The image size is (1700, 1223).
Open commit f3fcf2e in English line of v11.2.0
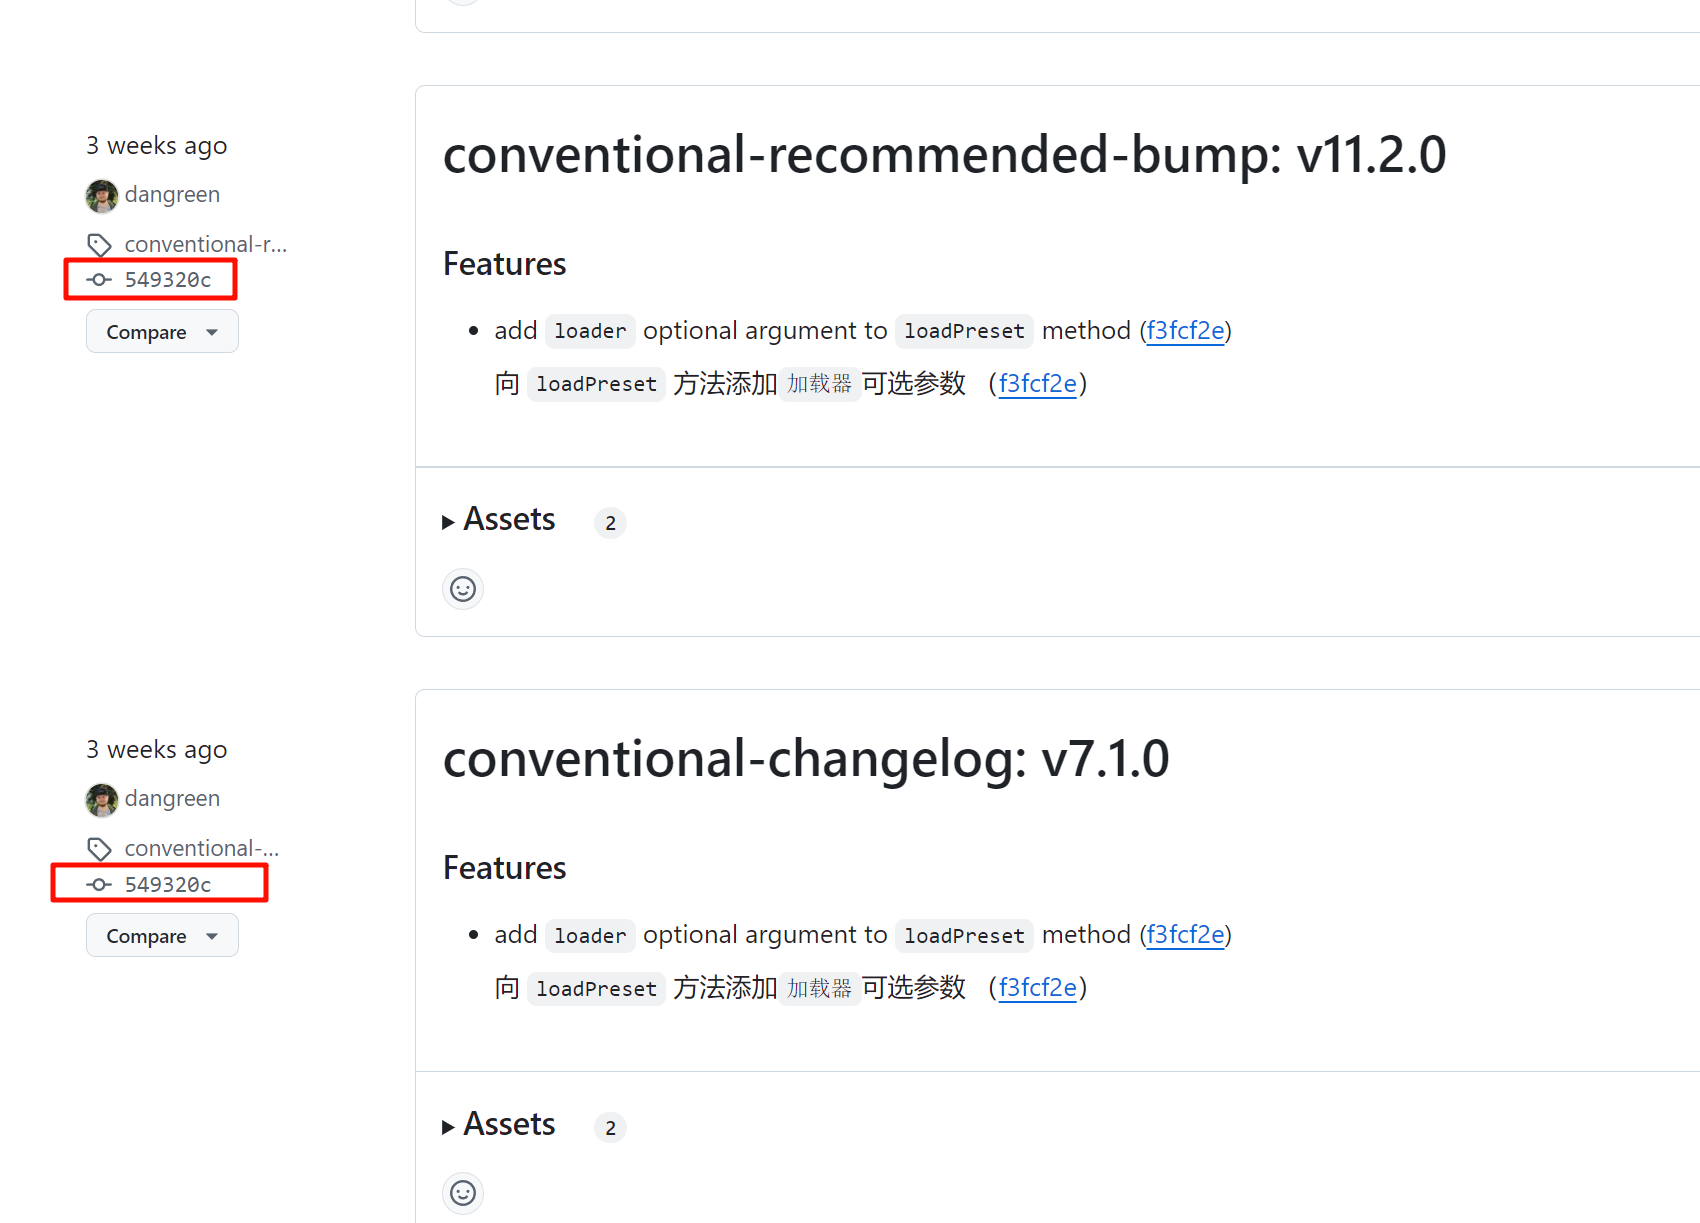[x=1185, y=331]
